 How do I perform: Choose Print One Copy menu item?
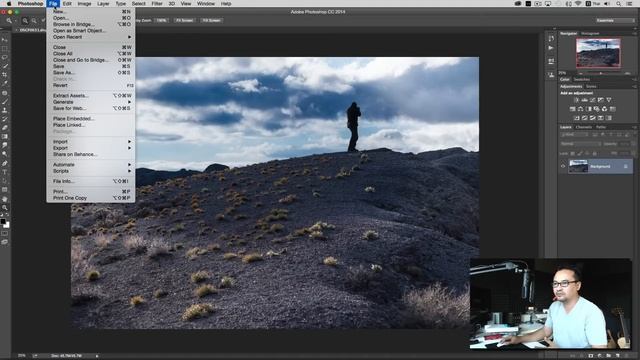[x=91, y=198]
